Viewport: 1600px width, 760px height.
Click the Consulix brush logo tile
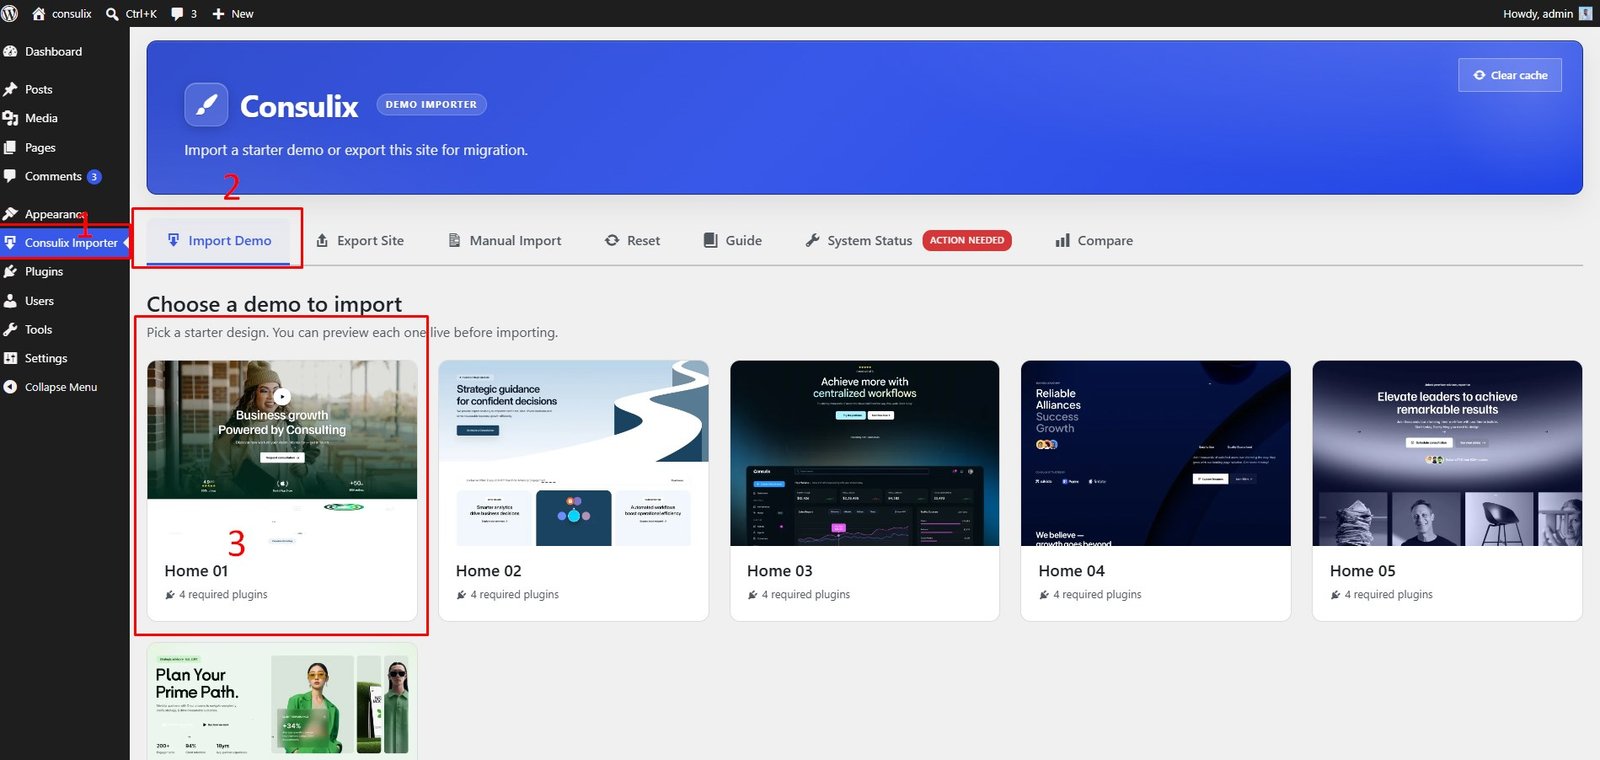(x=206, y=105)
